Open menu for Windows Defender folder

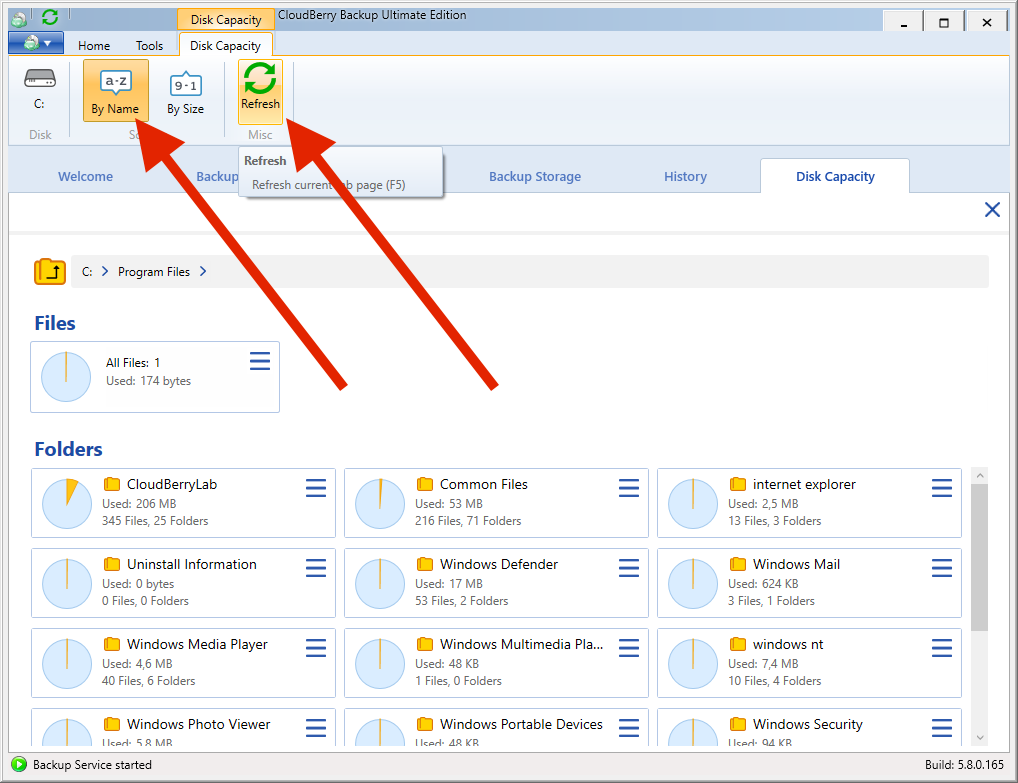pyautogui.click(x=628, y=567)
